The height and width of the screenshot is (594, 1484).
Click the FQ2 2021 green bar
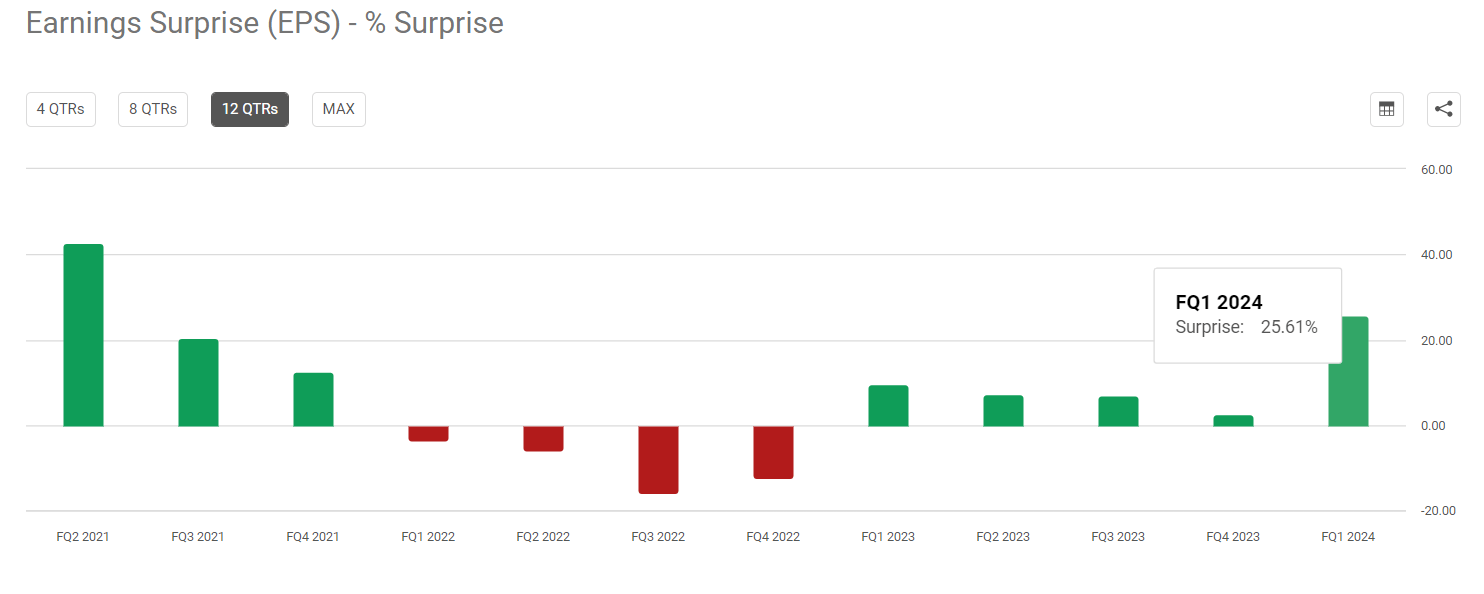click(83, 335)
